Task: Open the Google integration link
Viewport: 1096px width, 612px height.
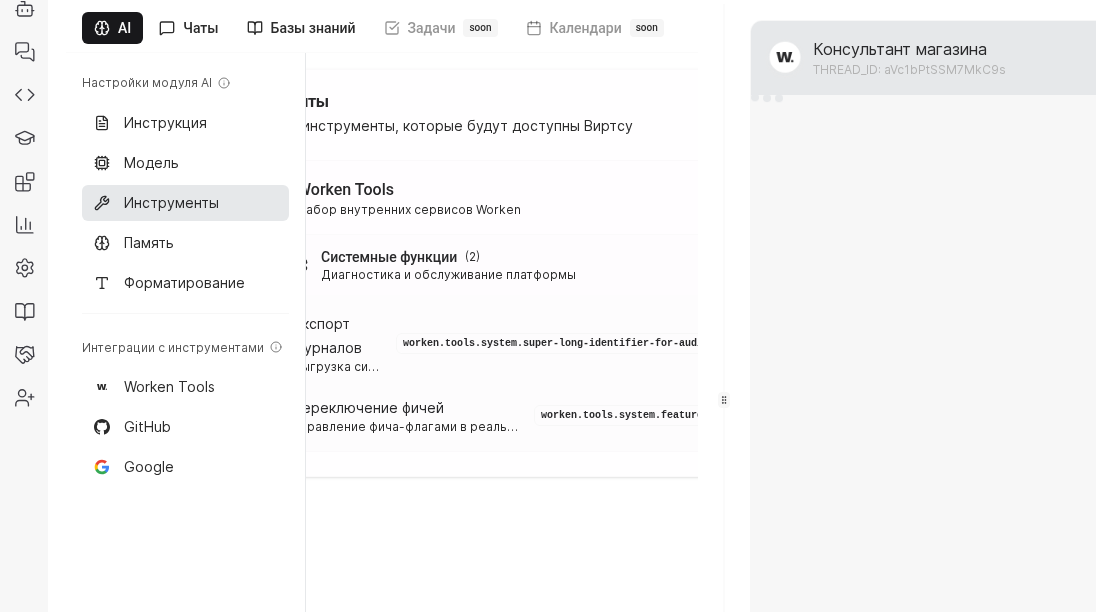Action: (x=148, y=467)
